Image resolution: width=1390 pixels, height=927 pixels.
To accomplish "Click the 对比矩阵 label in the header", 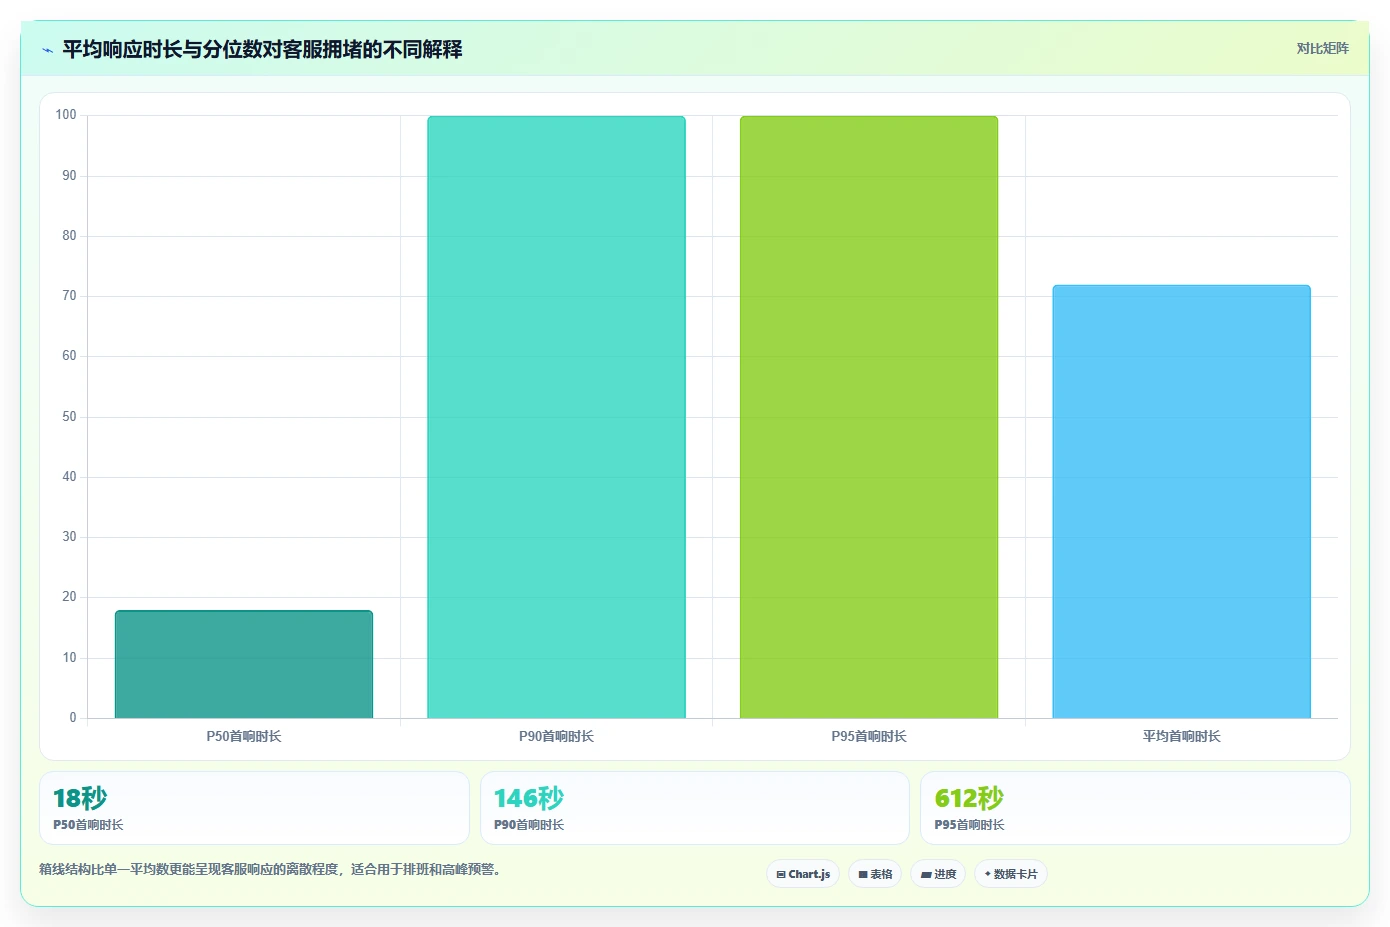I will tap(1322, 48).
